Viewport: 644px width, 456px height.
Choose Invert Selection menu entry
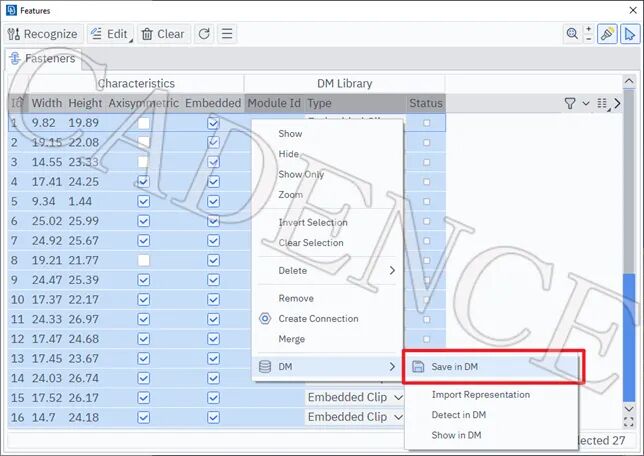click(x=327, y=222)
